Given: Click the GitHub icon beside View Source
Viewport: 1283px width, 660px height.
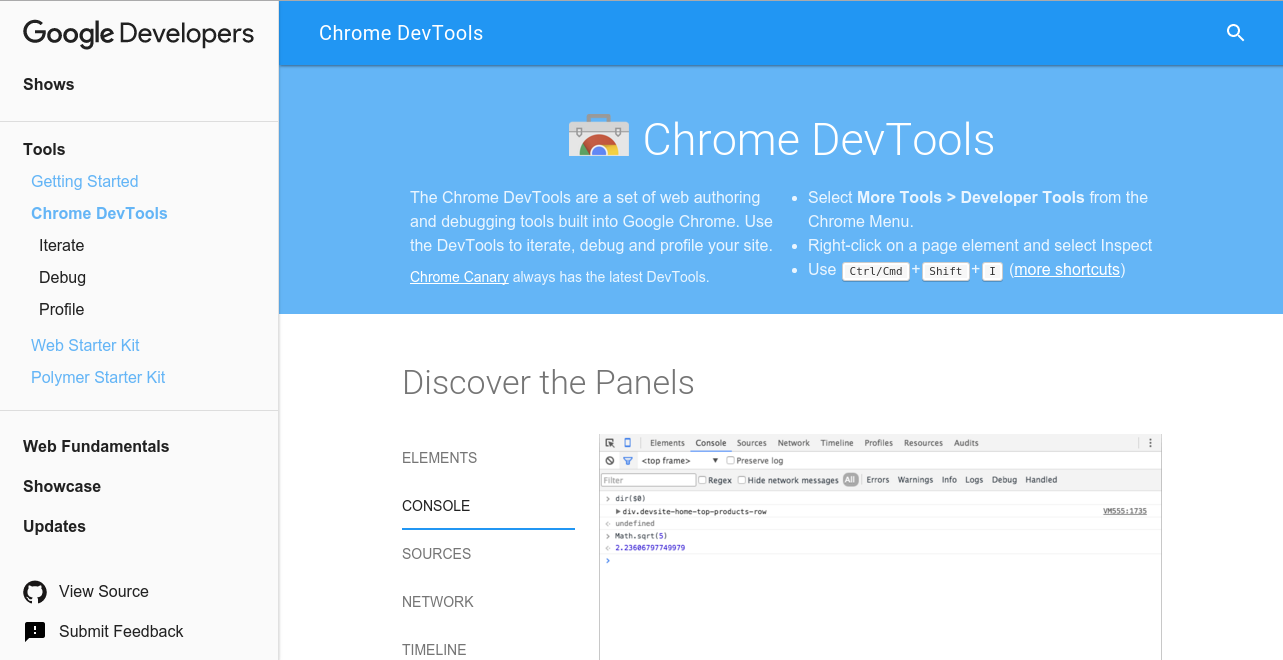Looking at the screenshot, I should coord(35,592).
